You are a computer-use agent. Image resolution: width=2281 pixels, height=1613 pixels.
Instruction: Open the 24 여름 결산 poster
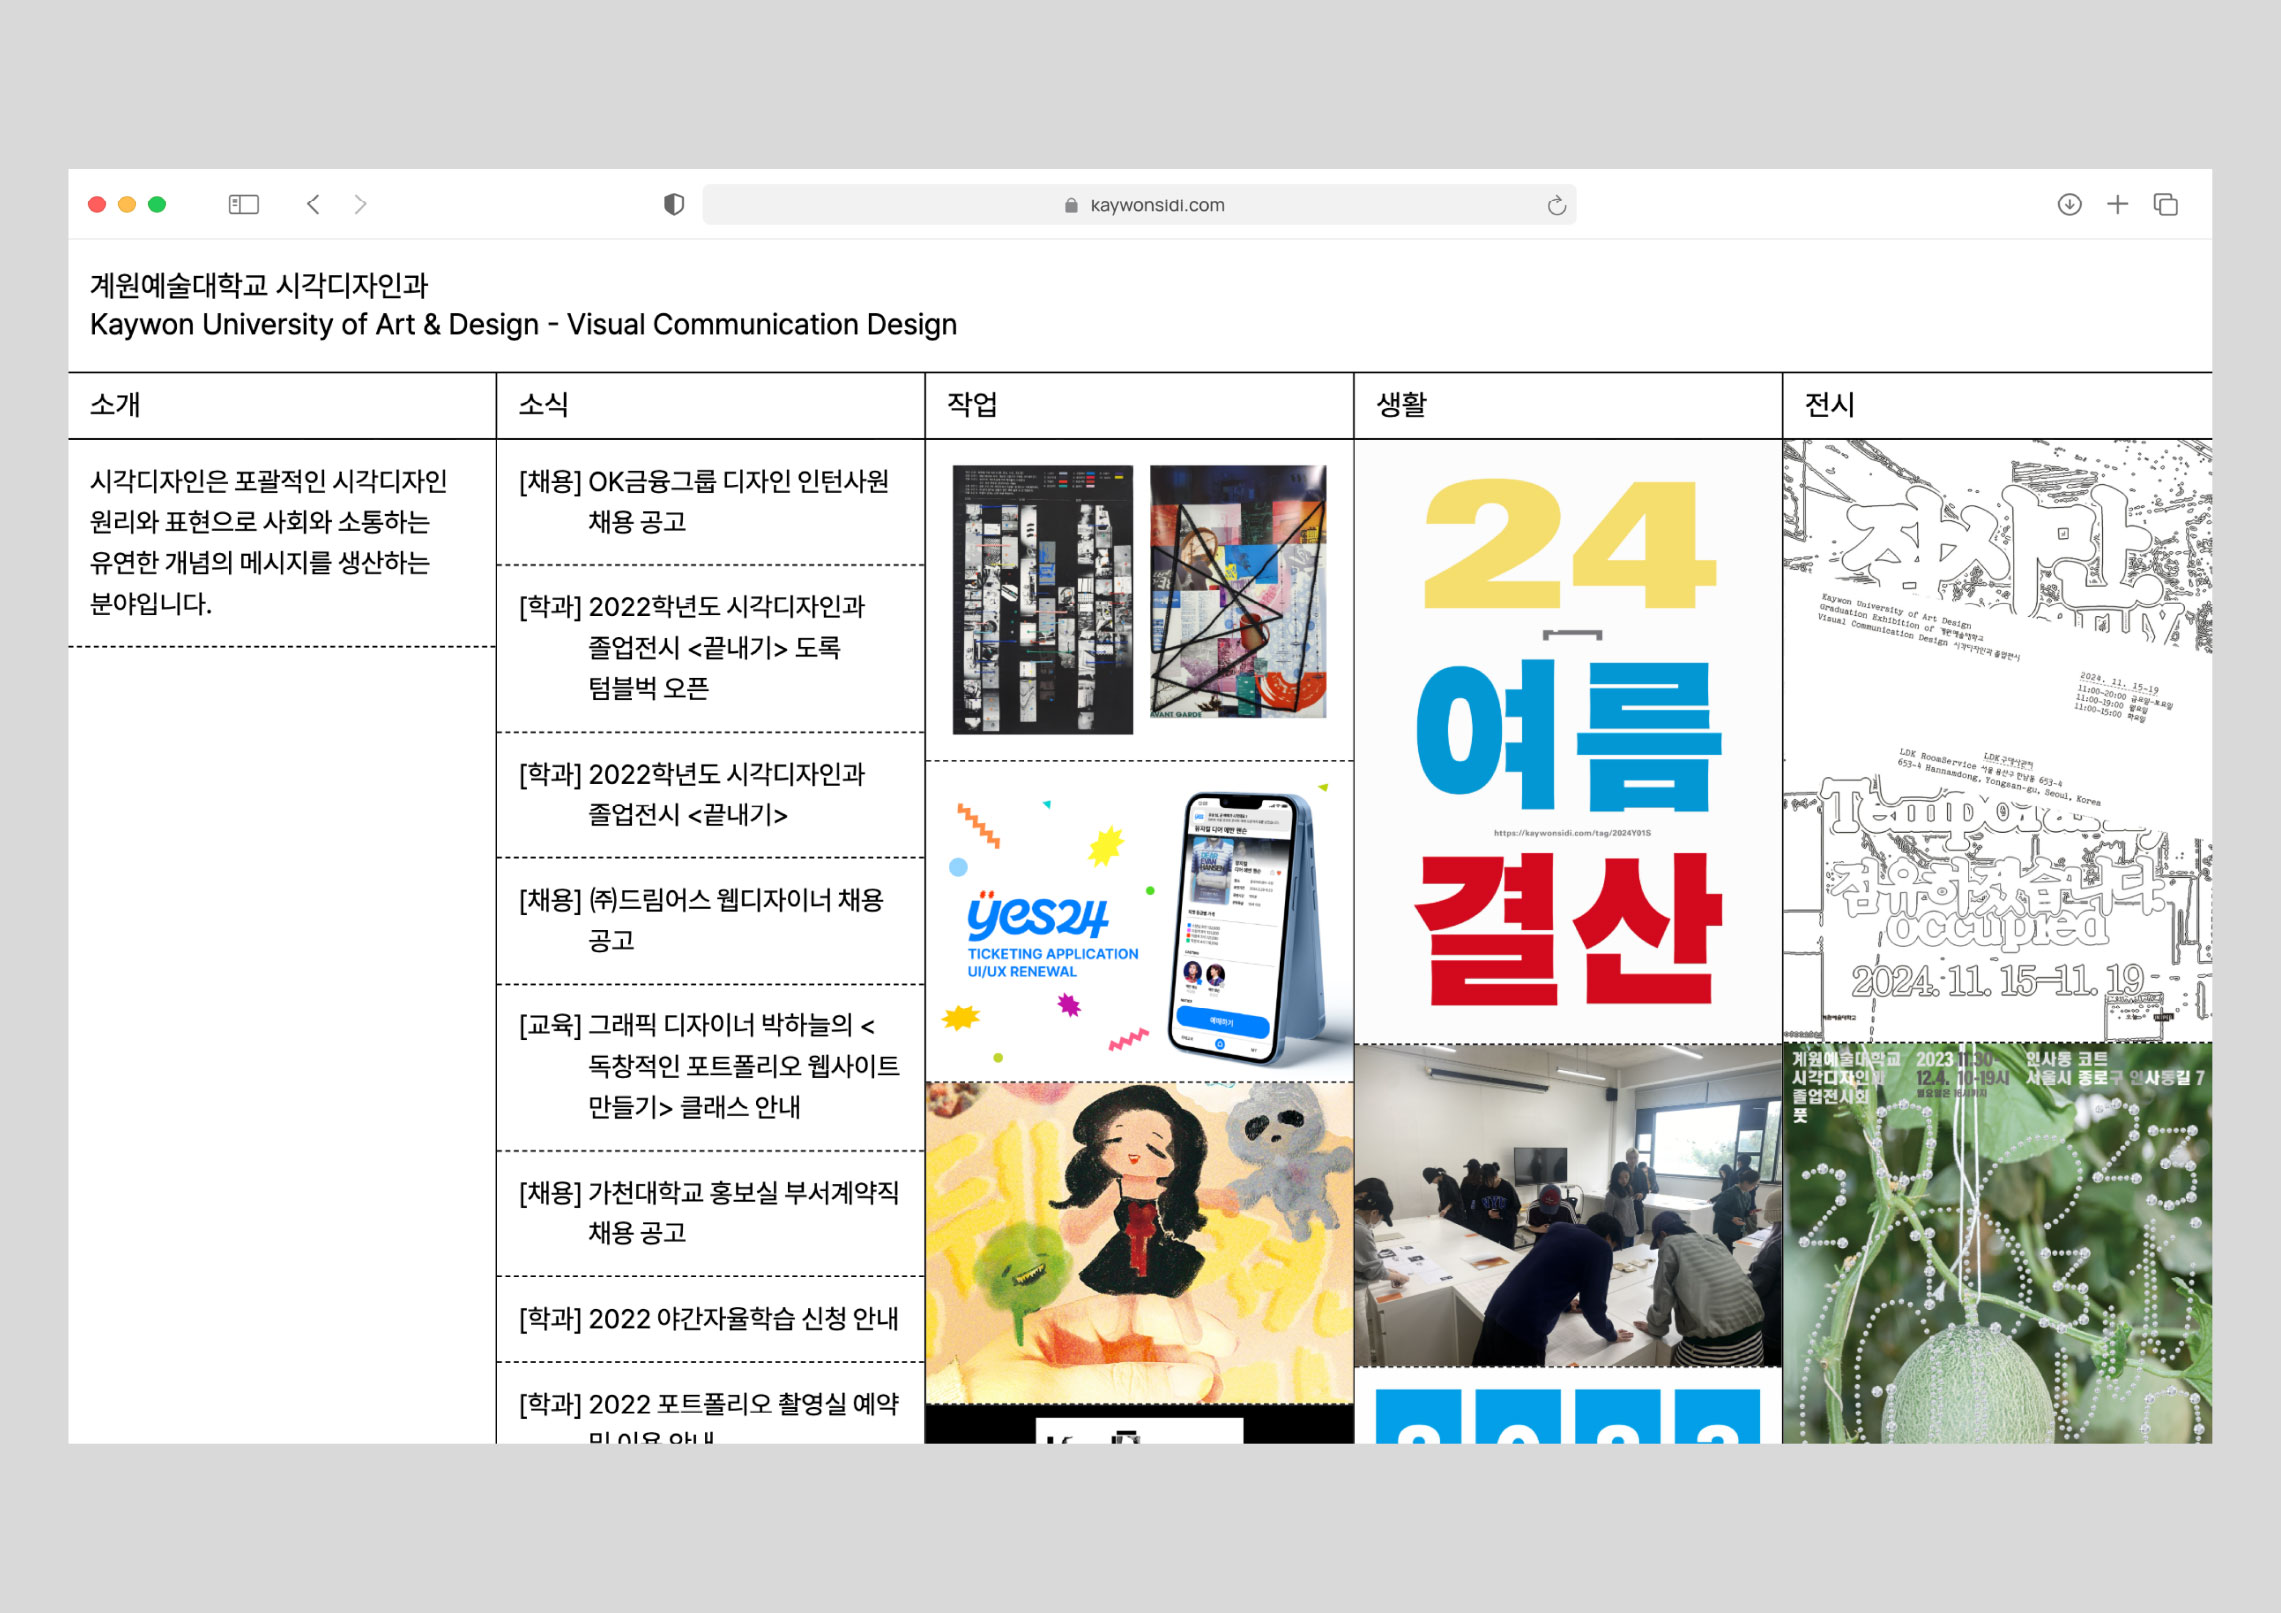[1568, 742]
